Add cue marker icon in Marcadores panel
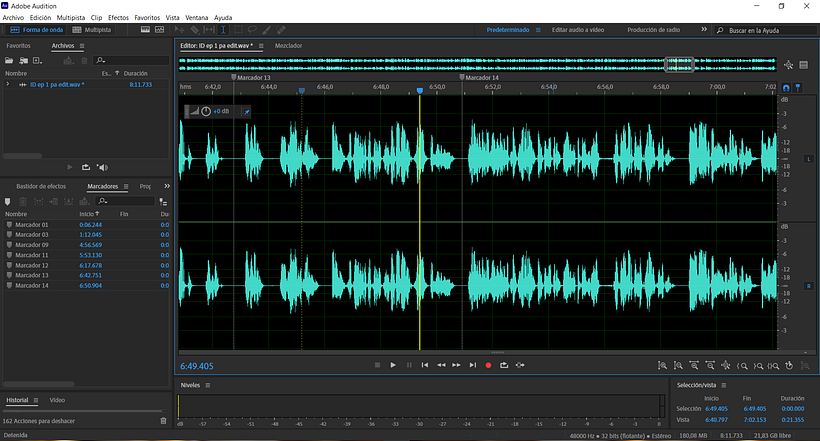 coord(7,201)
